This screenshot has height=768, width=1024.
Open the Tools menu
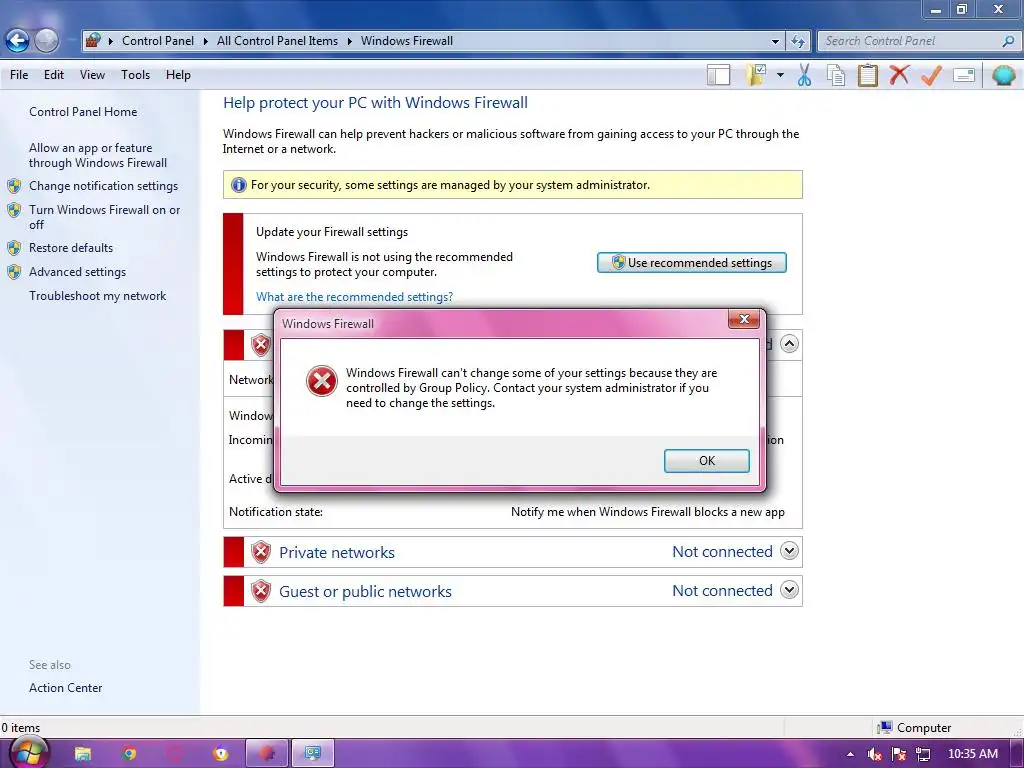point(135,75)
